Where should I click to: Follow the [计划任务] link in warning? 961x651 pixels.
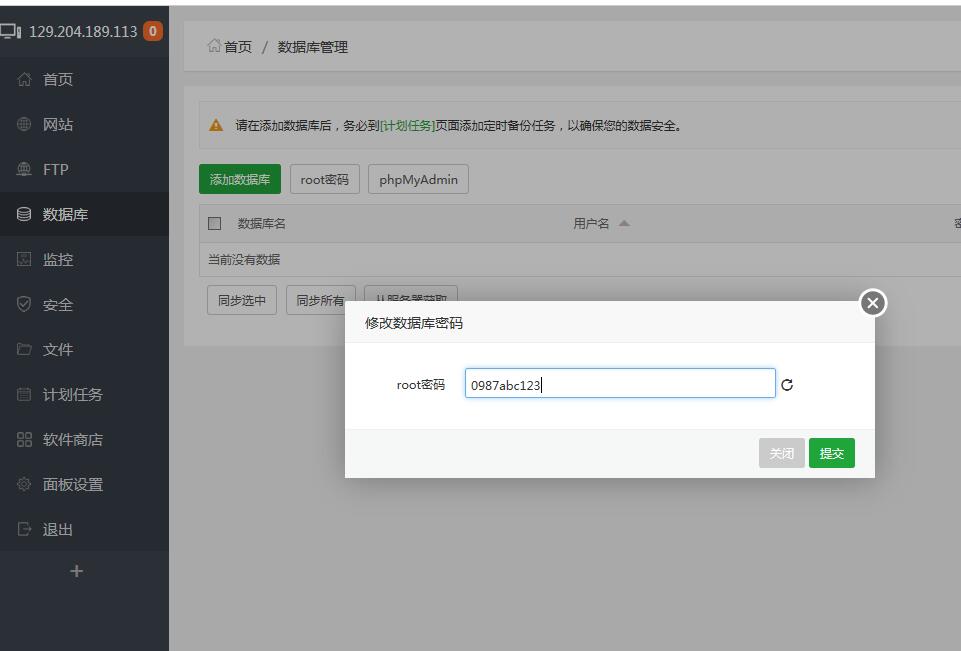(407, 126)
